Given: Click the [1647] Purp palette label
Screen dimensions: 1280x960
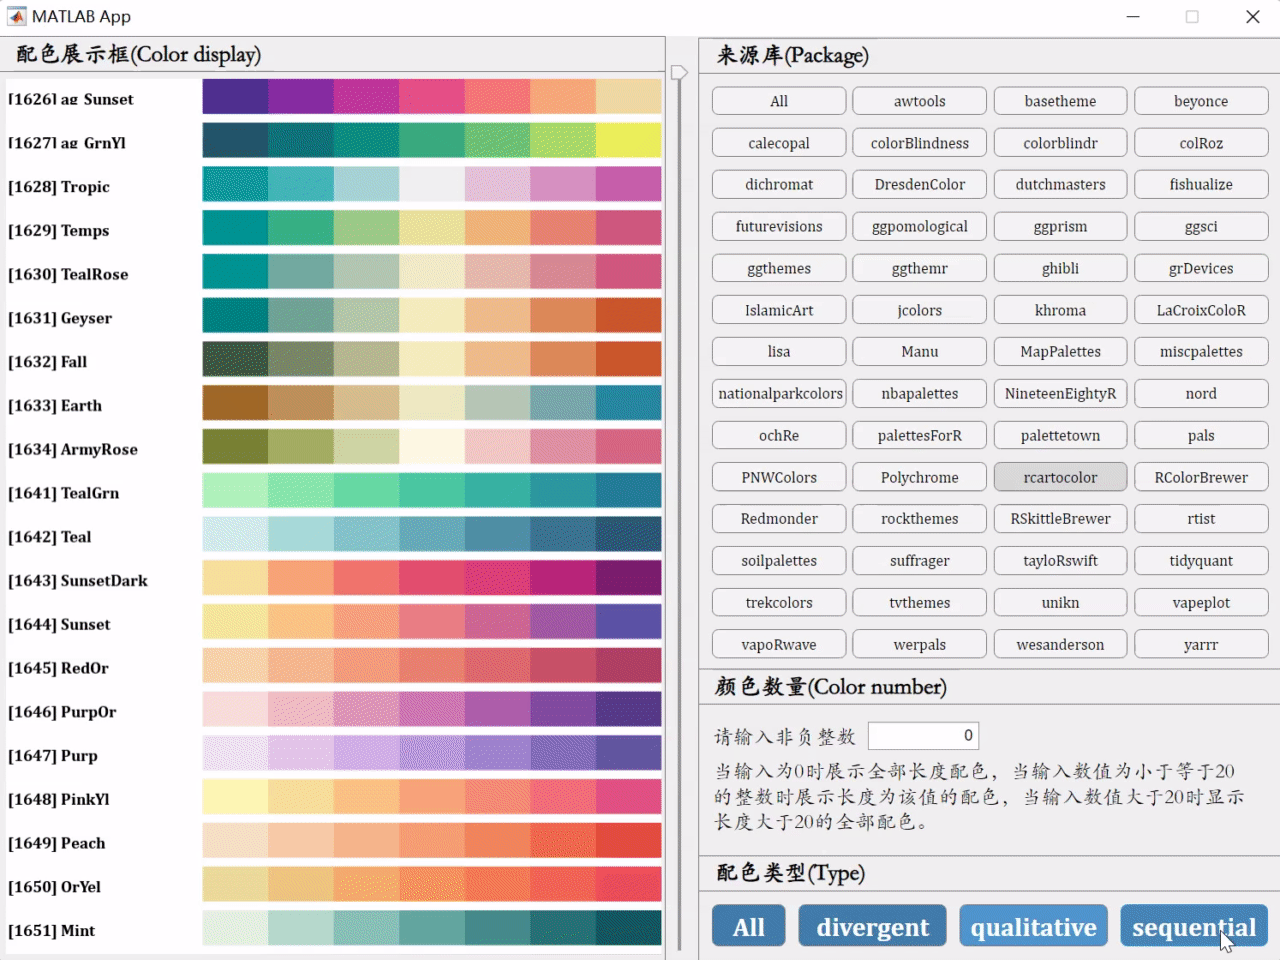Looking at the screenshot, I should pos(53,757).
